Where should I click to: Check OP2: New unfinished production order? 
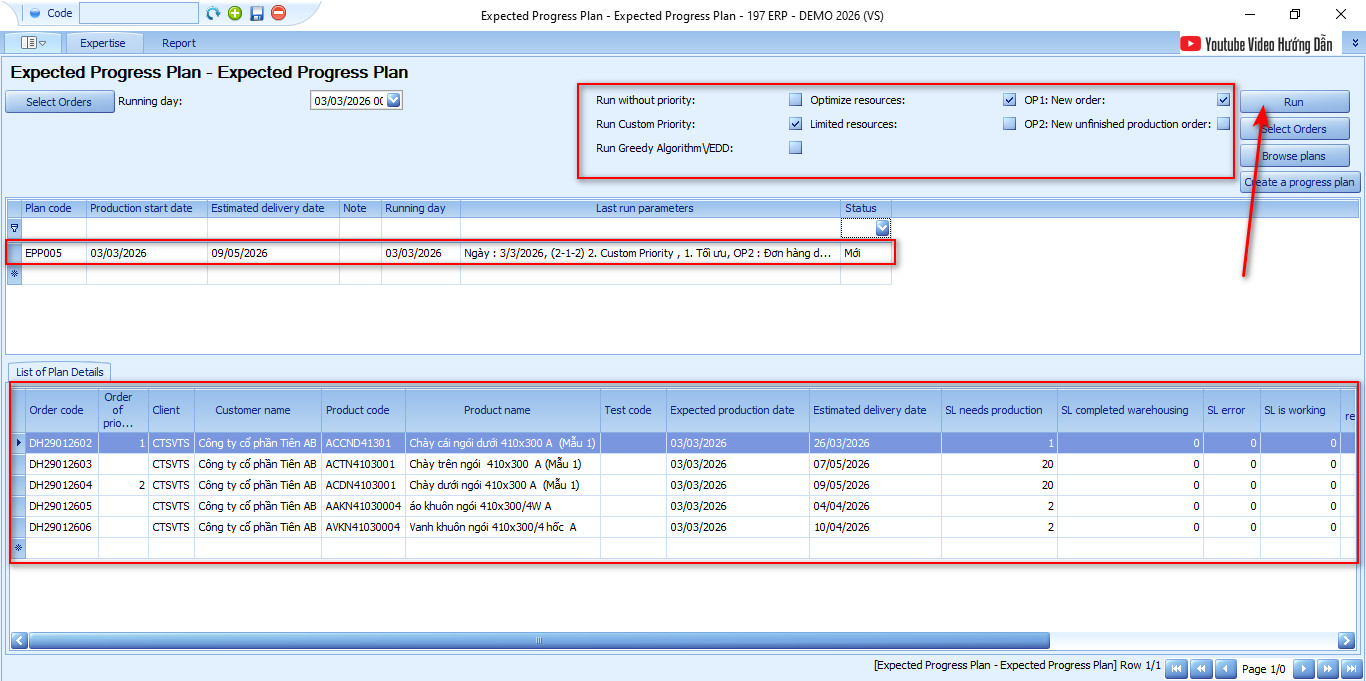pos(1223,124)
